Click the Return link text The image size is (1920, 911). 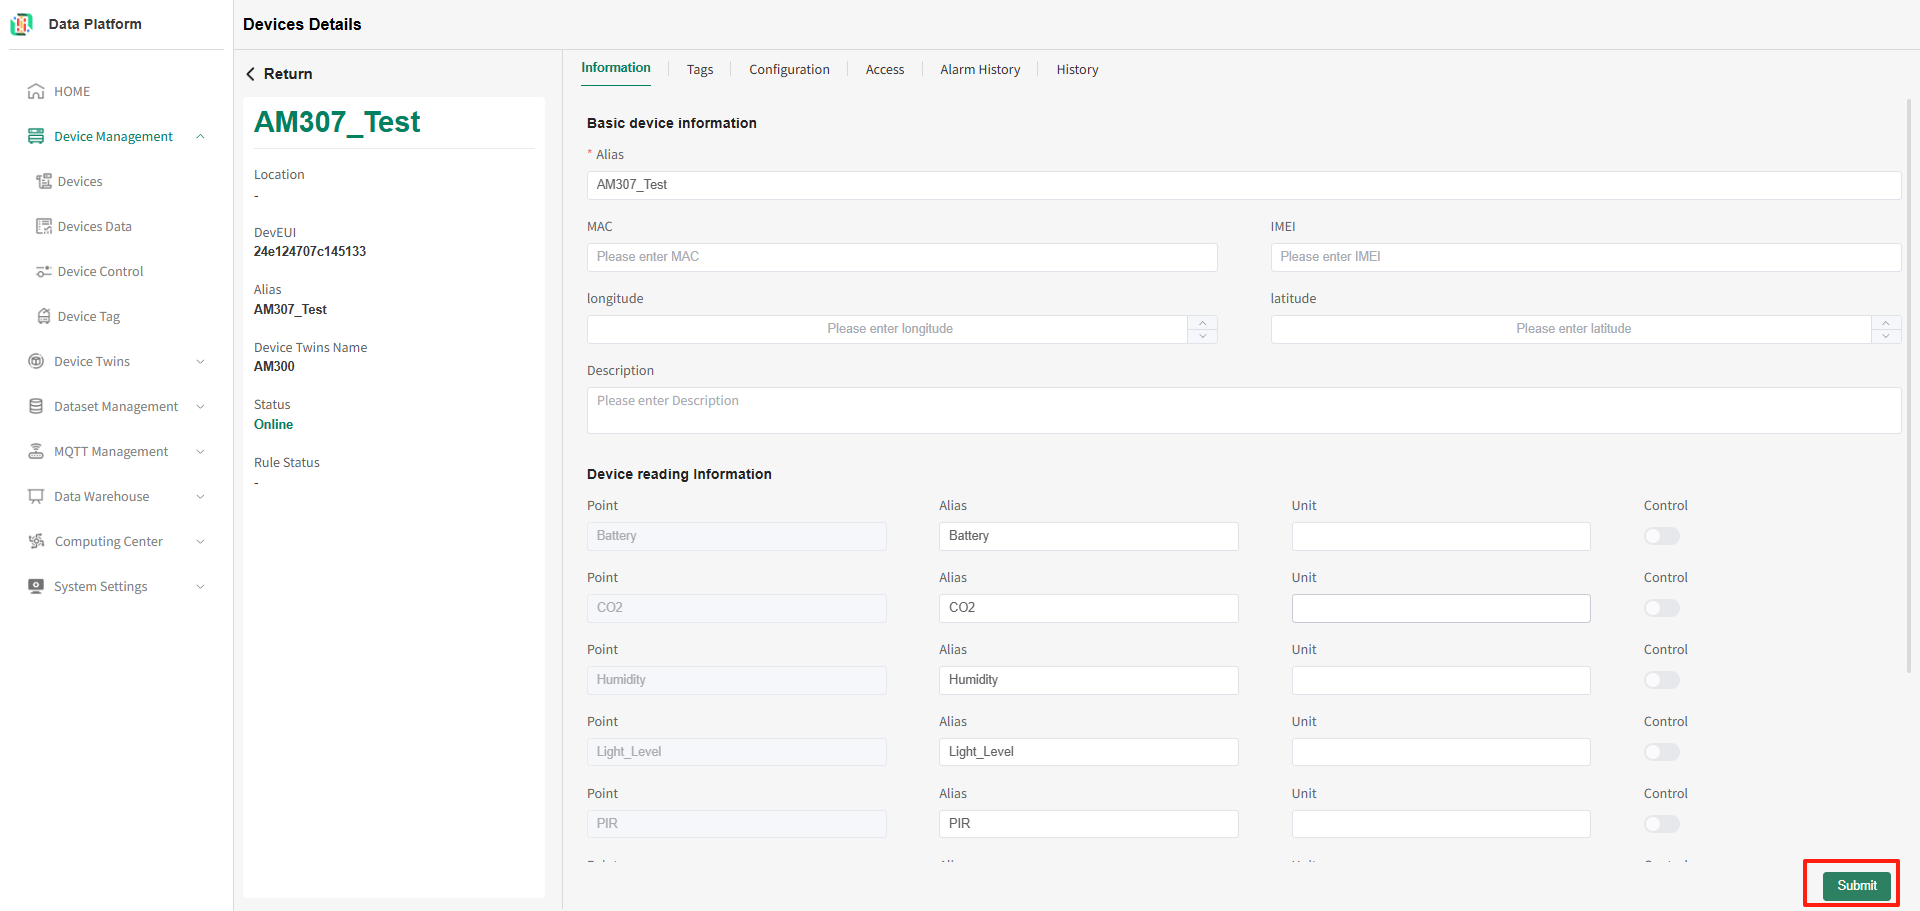[x=288, y=74]
